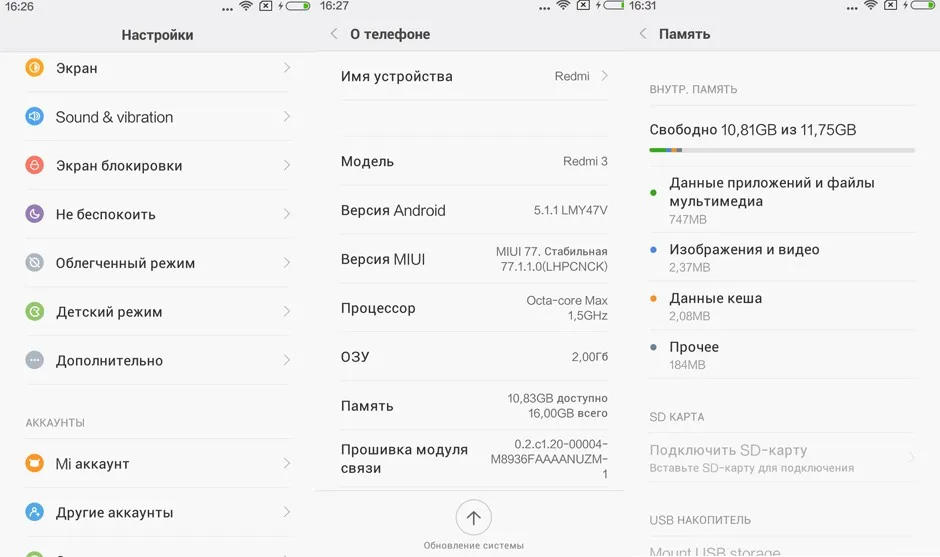Open Не беспокоить settings

click(158, 214)
